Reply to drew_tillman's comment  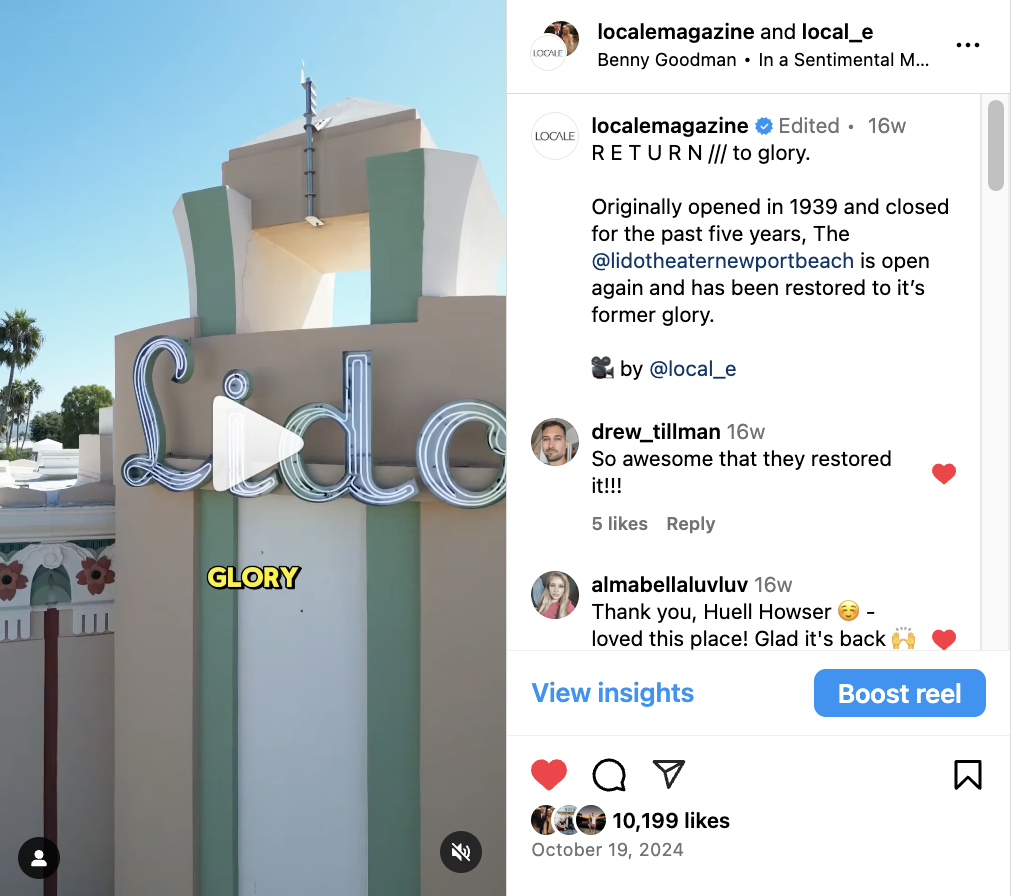pyautogui.click(x=691, y=524)
